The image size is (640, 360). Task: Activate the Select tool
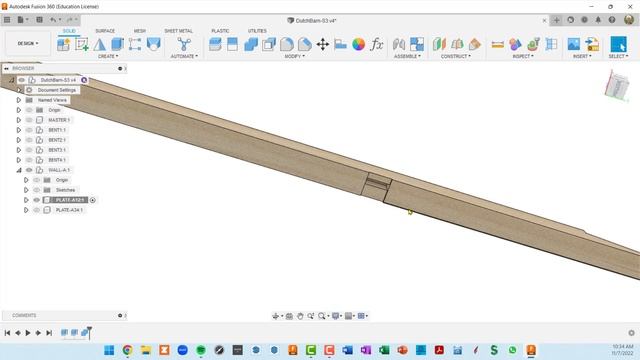(618, 44)
